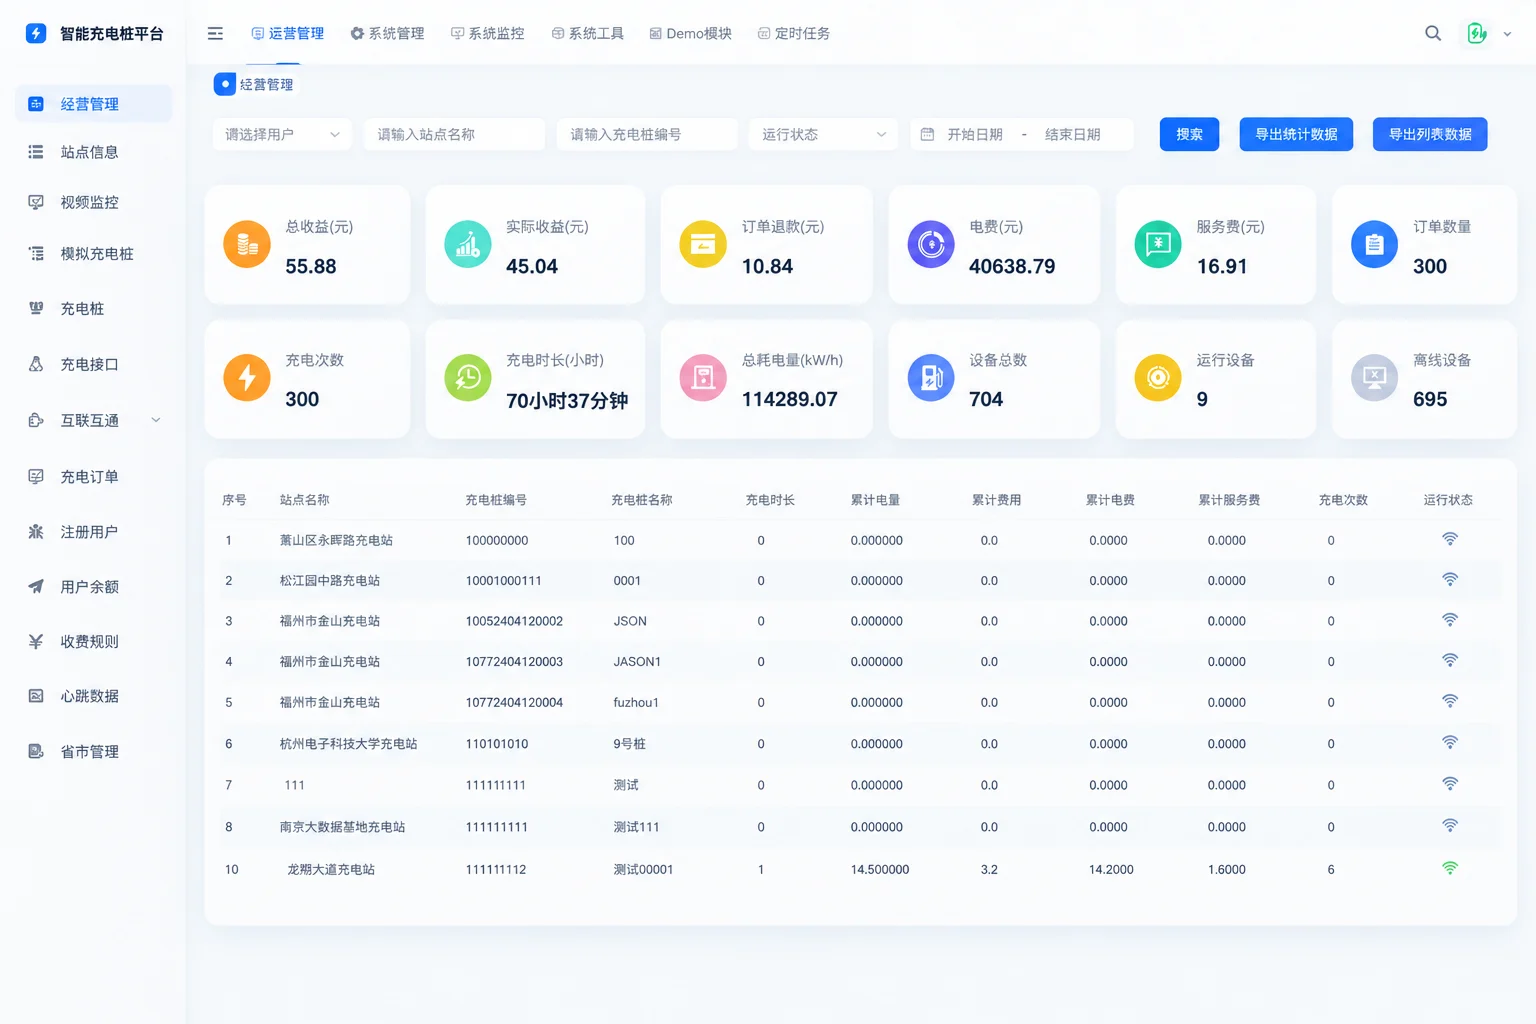1536x1024 pixels.
Task: Click the teal 实际收益 chart icon
Action: coord(468,244)
